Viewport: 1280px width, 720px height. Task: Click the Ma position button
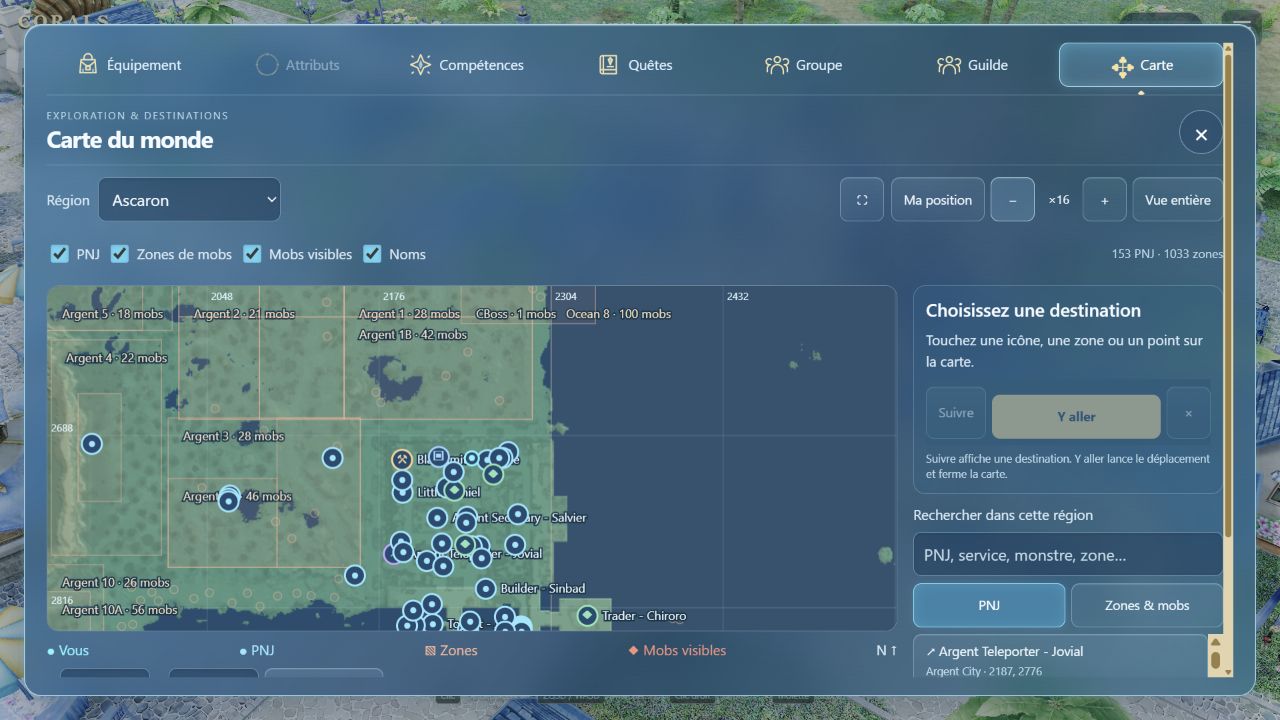(937, 200)
